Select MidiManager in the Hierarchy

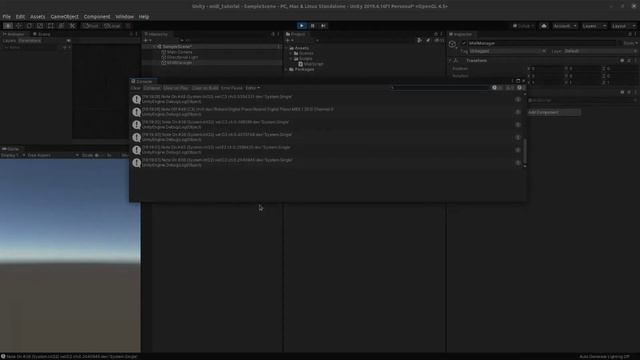179,63
